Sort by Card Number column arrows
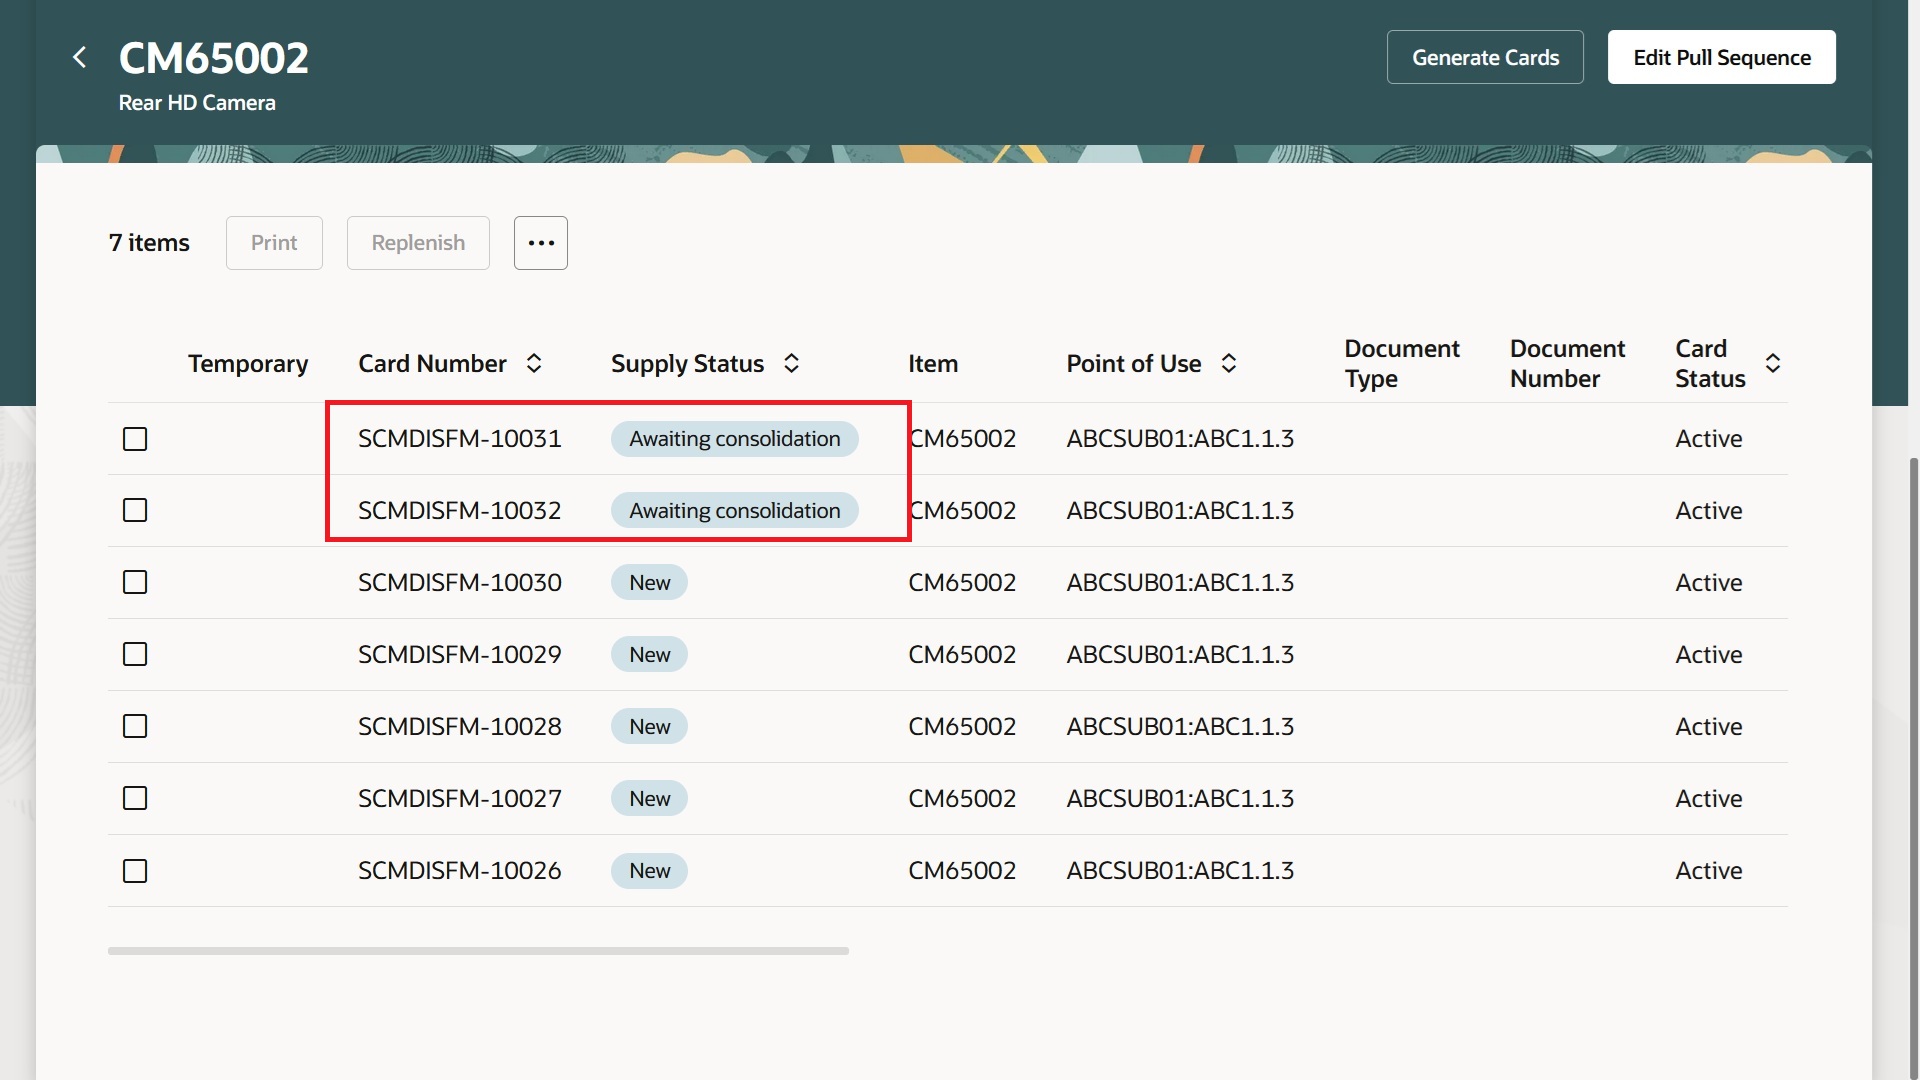This screenshot has height=1080, width=1920. coord(534,364)
